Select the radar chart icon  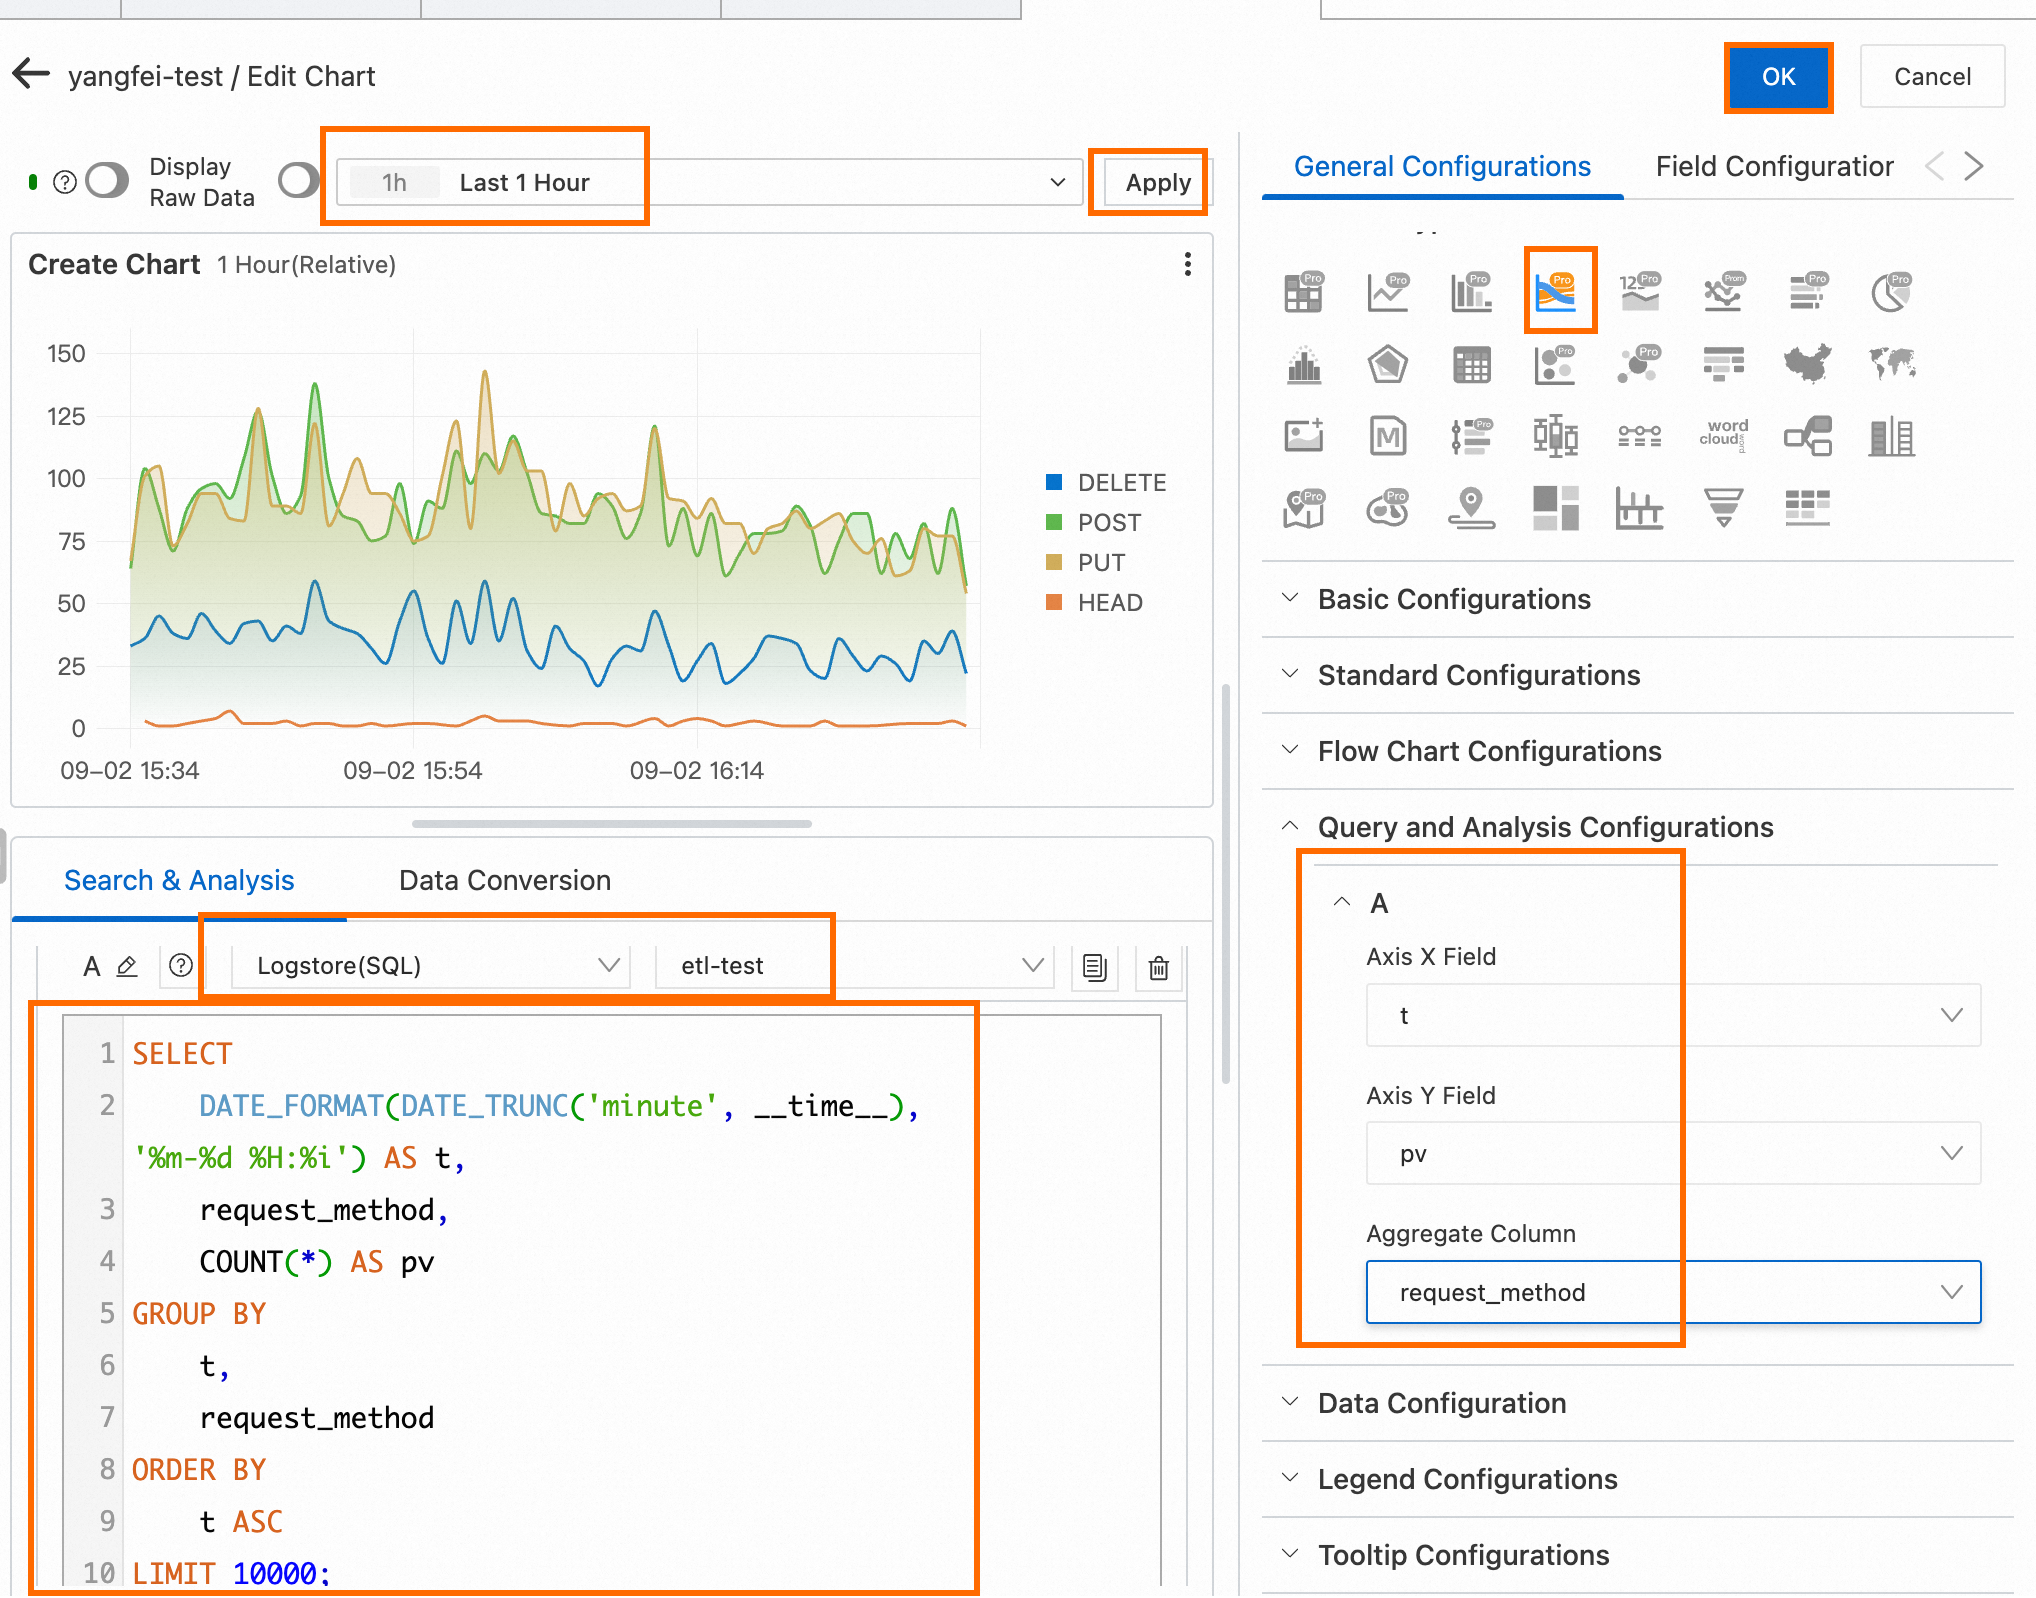tap(1388, 365)
